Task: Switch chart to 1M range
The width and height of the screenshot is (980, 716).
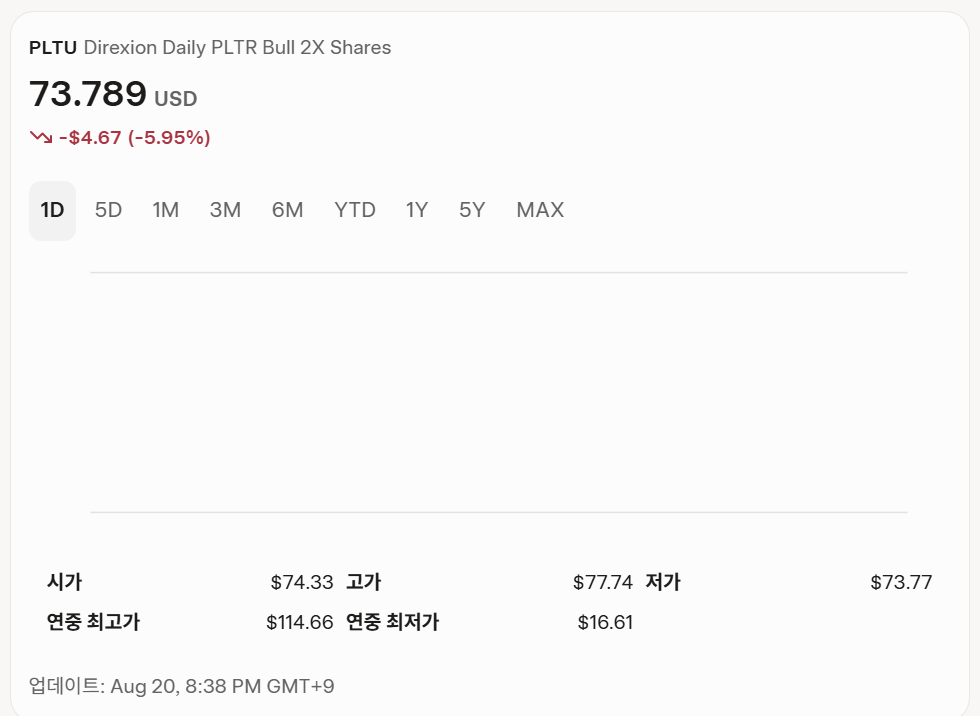Action: 165,210
